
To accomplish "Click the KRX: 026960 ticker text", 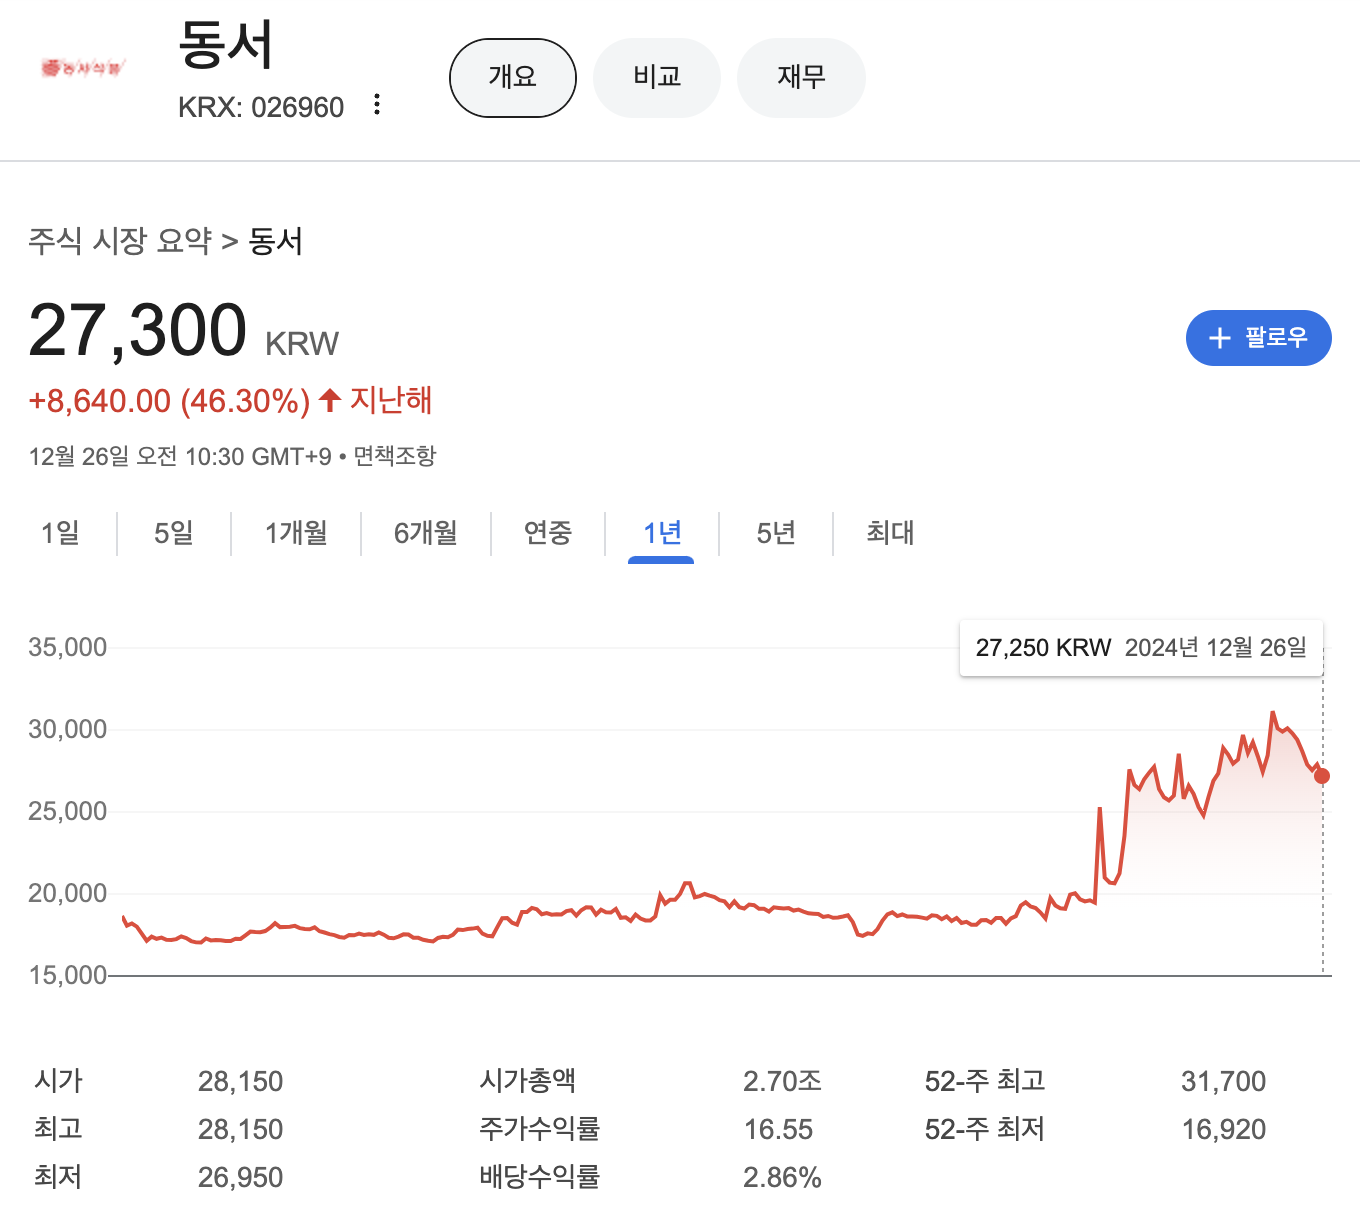I will (261, 107).
